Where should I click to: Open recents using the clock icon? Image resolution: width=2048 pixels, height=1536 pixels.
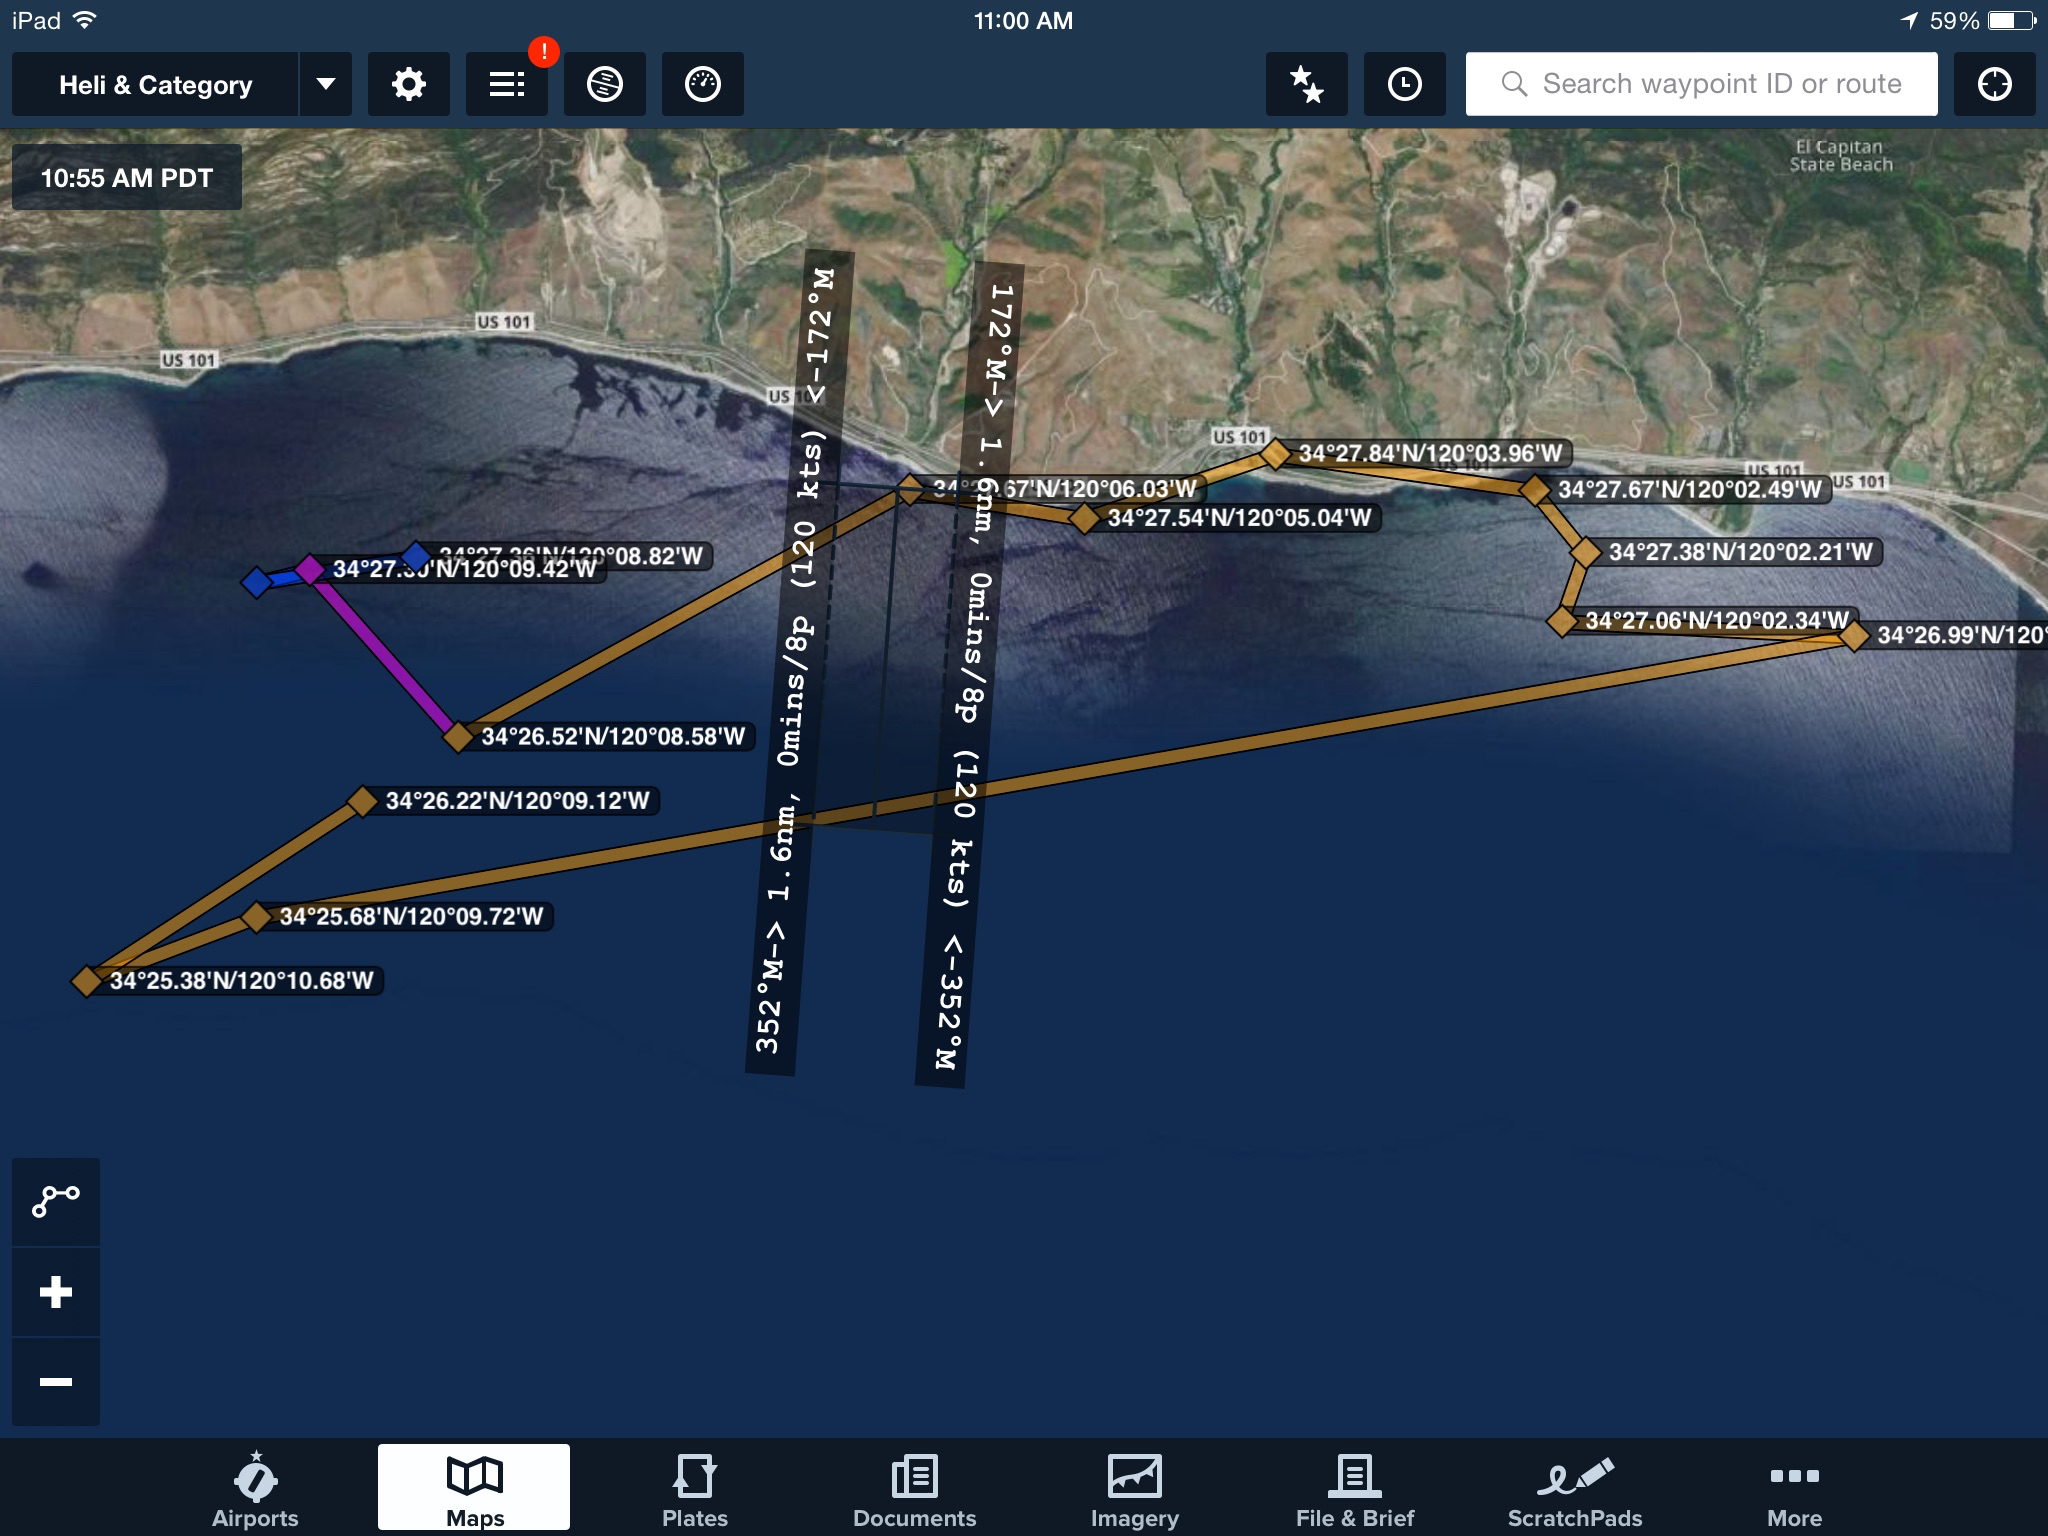pyautogui.click(x=1404, y=84)
